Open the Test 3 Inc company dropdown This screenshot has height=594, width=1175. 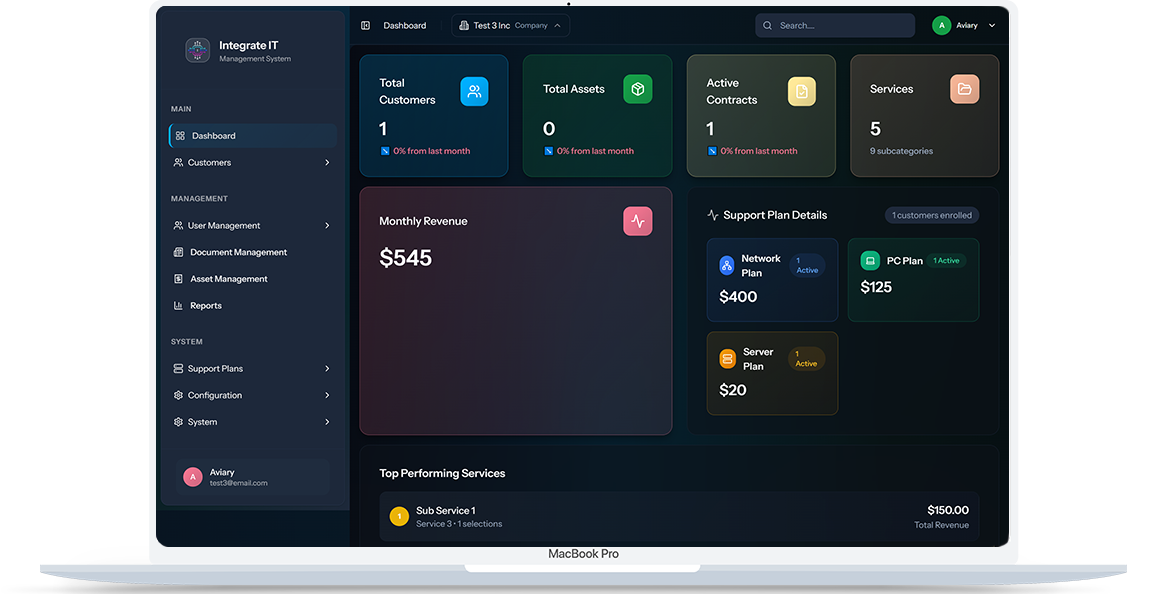click(x=511, y=26)
